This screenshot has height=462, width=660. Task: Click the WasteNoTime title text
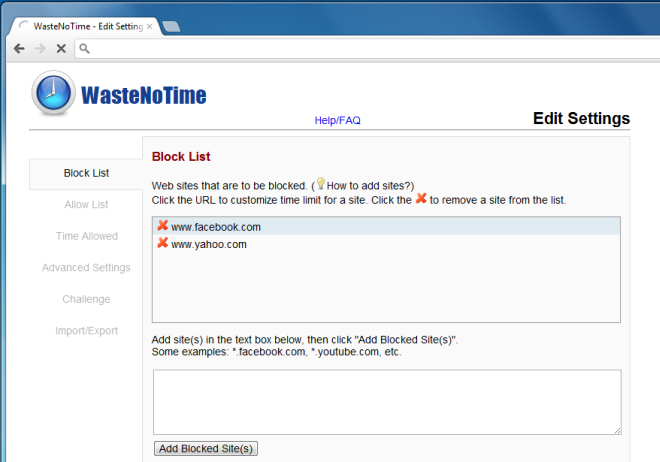(144, 95)
